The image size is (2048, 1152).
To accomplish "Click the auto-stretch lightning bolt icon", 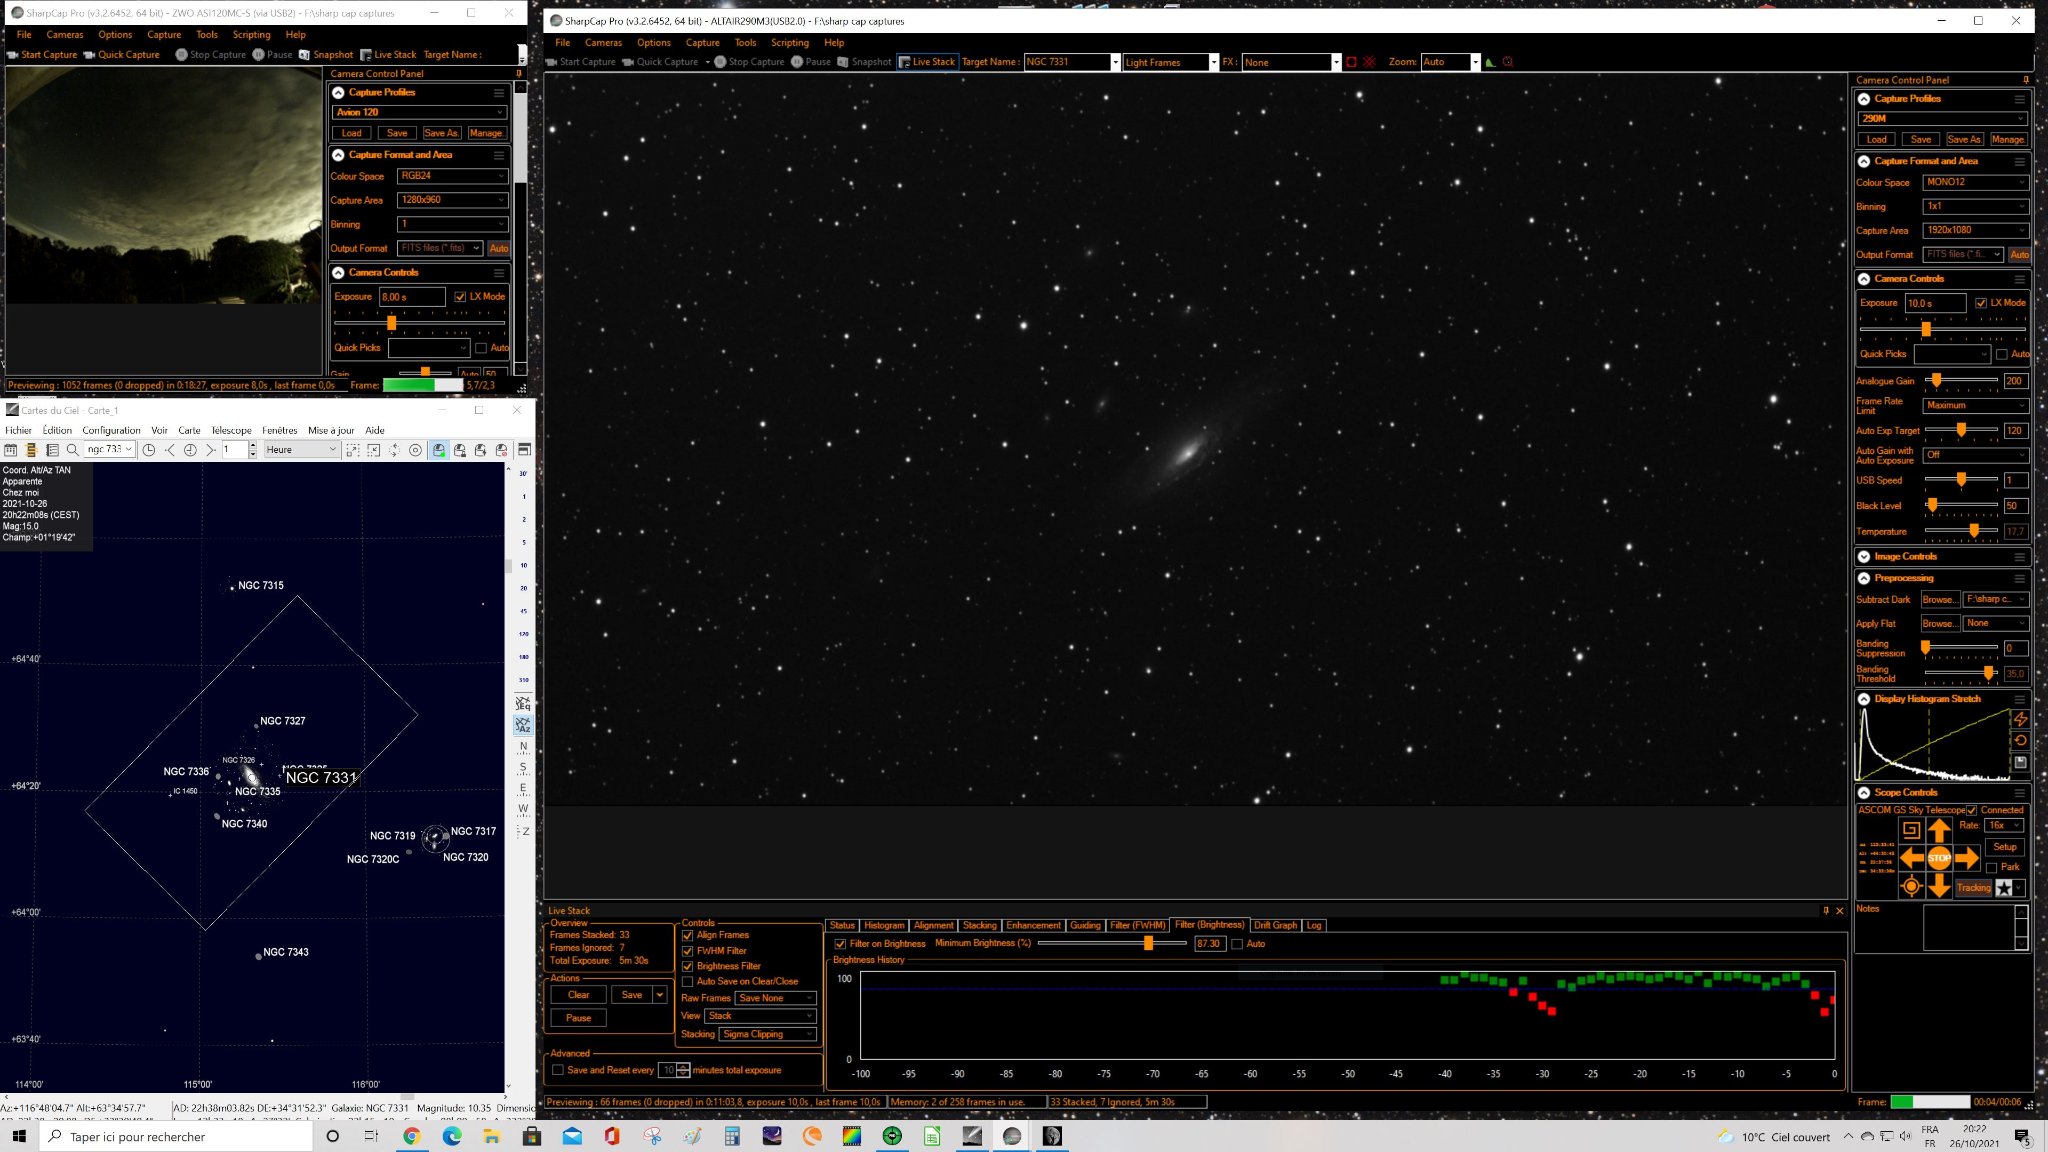I will coord(2020,719).
